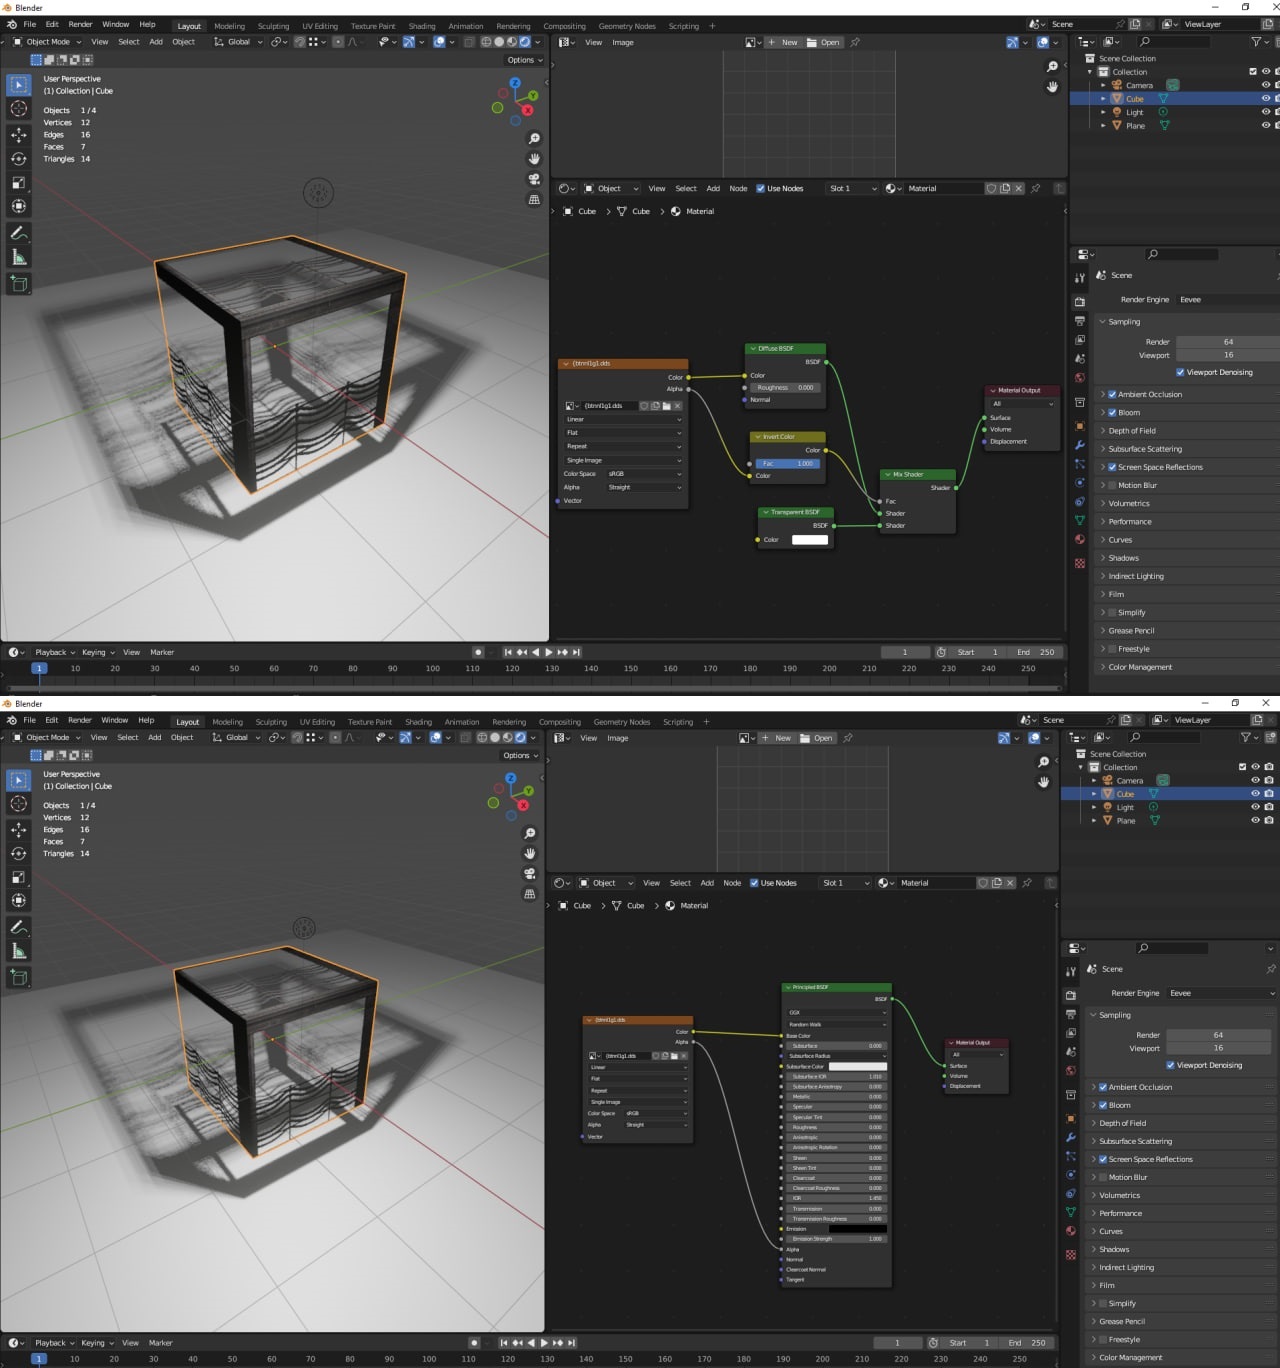Click the Transparent BSDF color swatch
This screenshot has width=1280, height=1368.
pyautogui.click(x=809, y=539)
